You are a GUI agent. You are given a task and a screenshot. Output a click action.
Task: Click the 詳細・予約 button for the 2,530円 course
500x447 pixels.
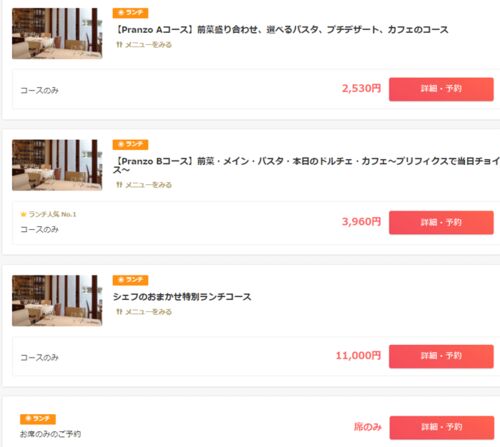[441, 89]
